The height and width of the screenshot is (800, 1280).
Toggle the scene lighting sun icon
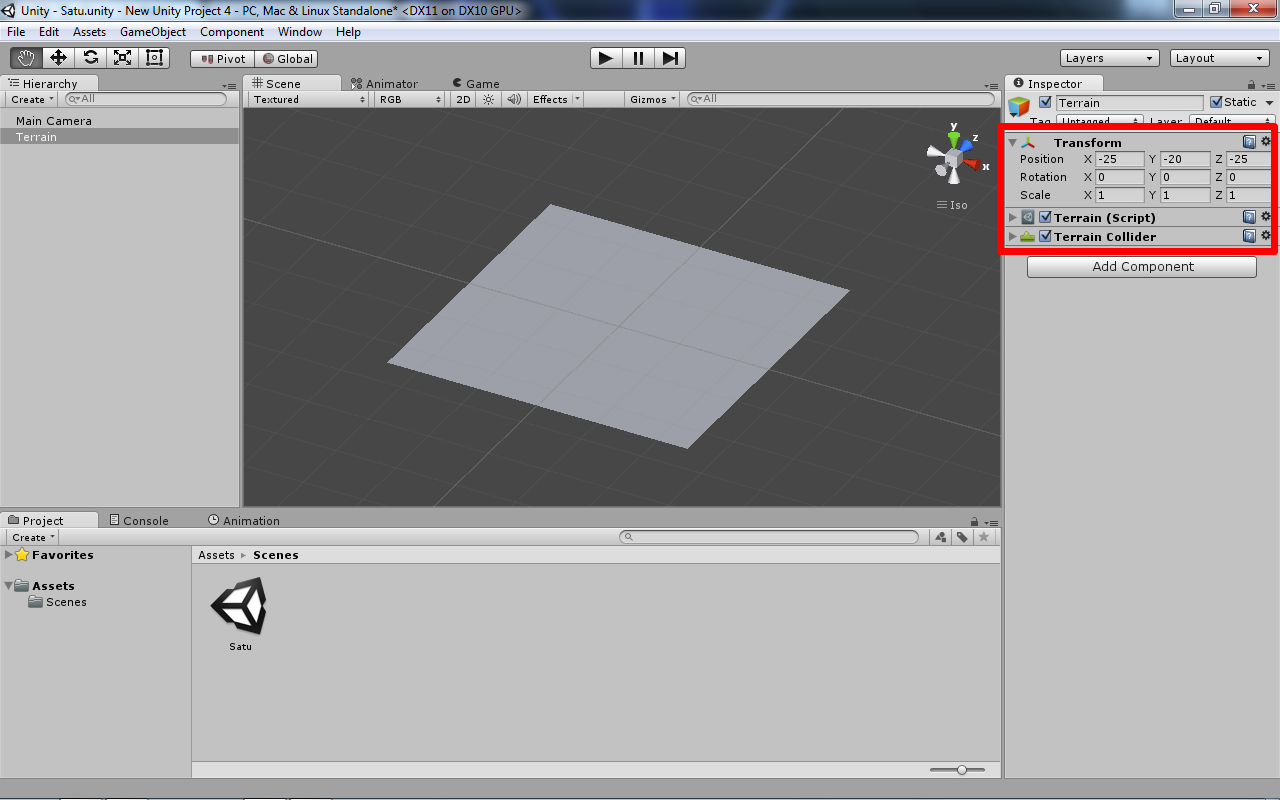pyautogui.click(x=488, y=99)
